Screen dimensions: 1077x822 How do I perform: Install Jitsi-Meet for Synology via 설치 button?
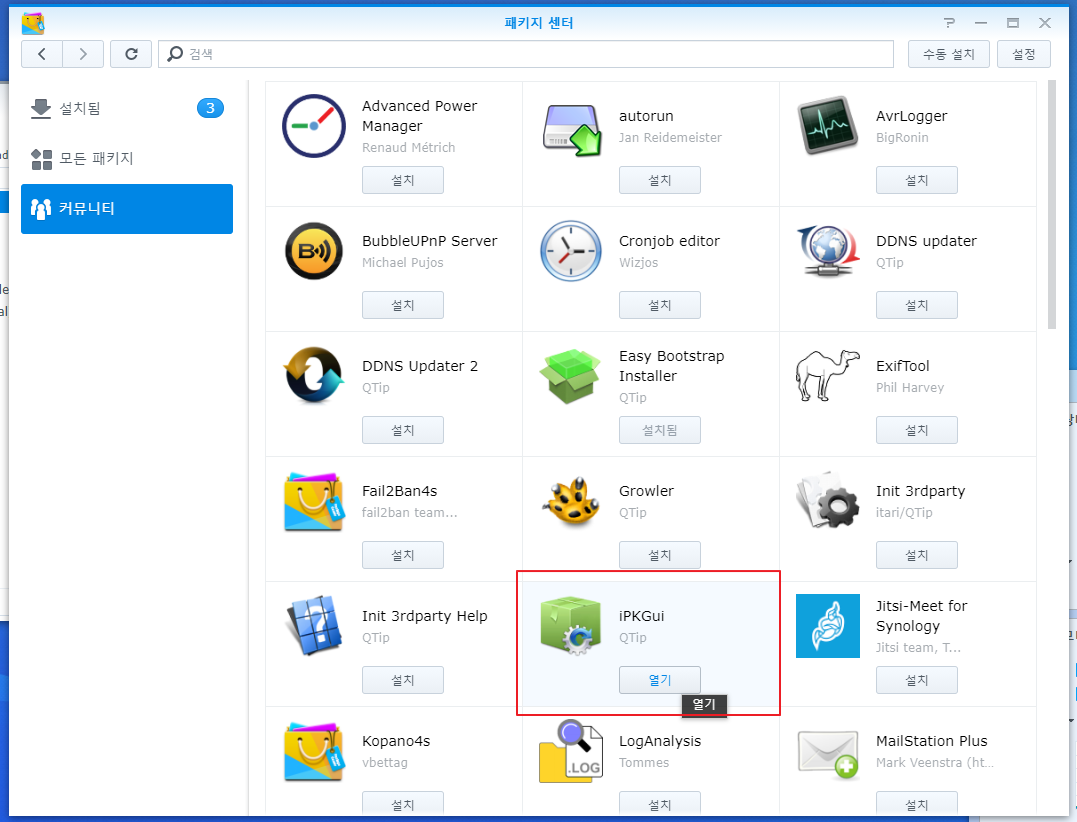click(916, 680)
